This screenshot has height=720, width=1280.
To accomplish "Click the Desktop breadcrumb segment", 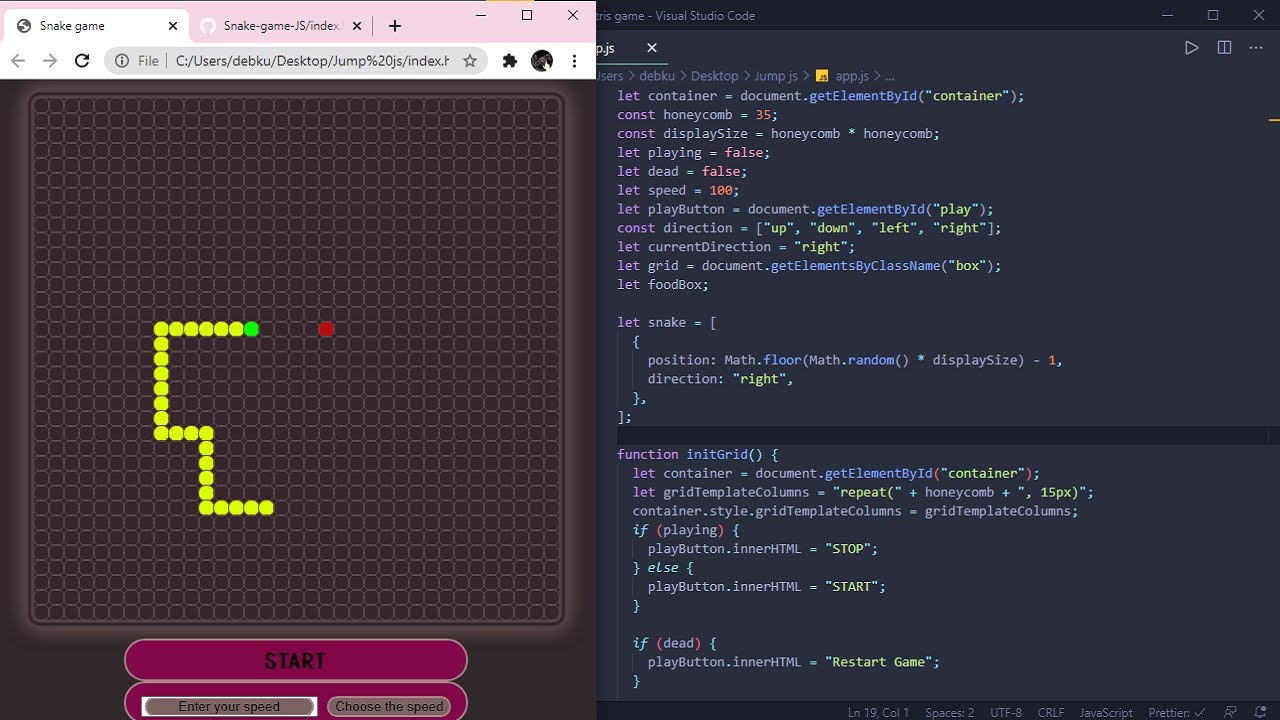I will click(714, 75).
